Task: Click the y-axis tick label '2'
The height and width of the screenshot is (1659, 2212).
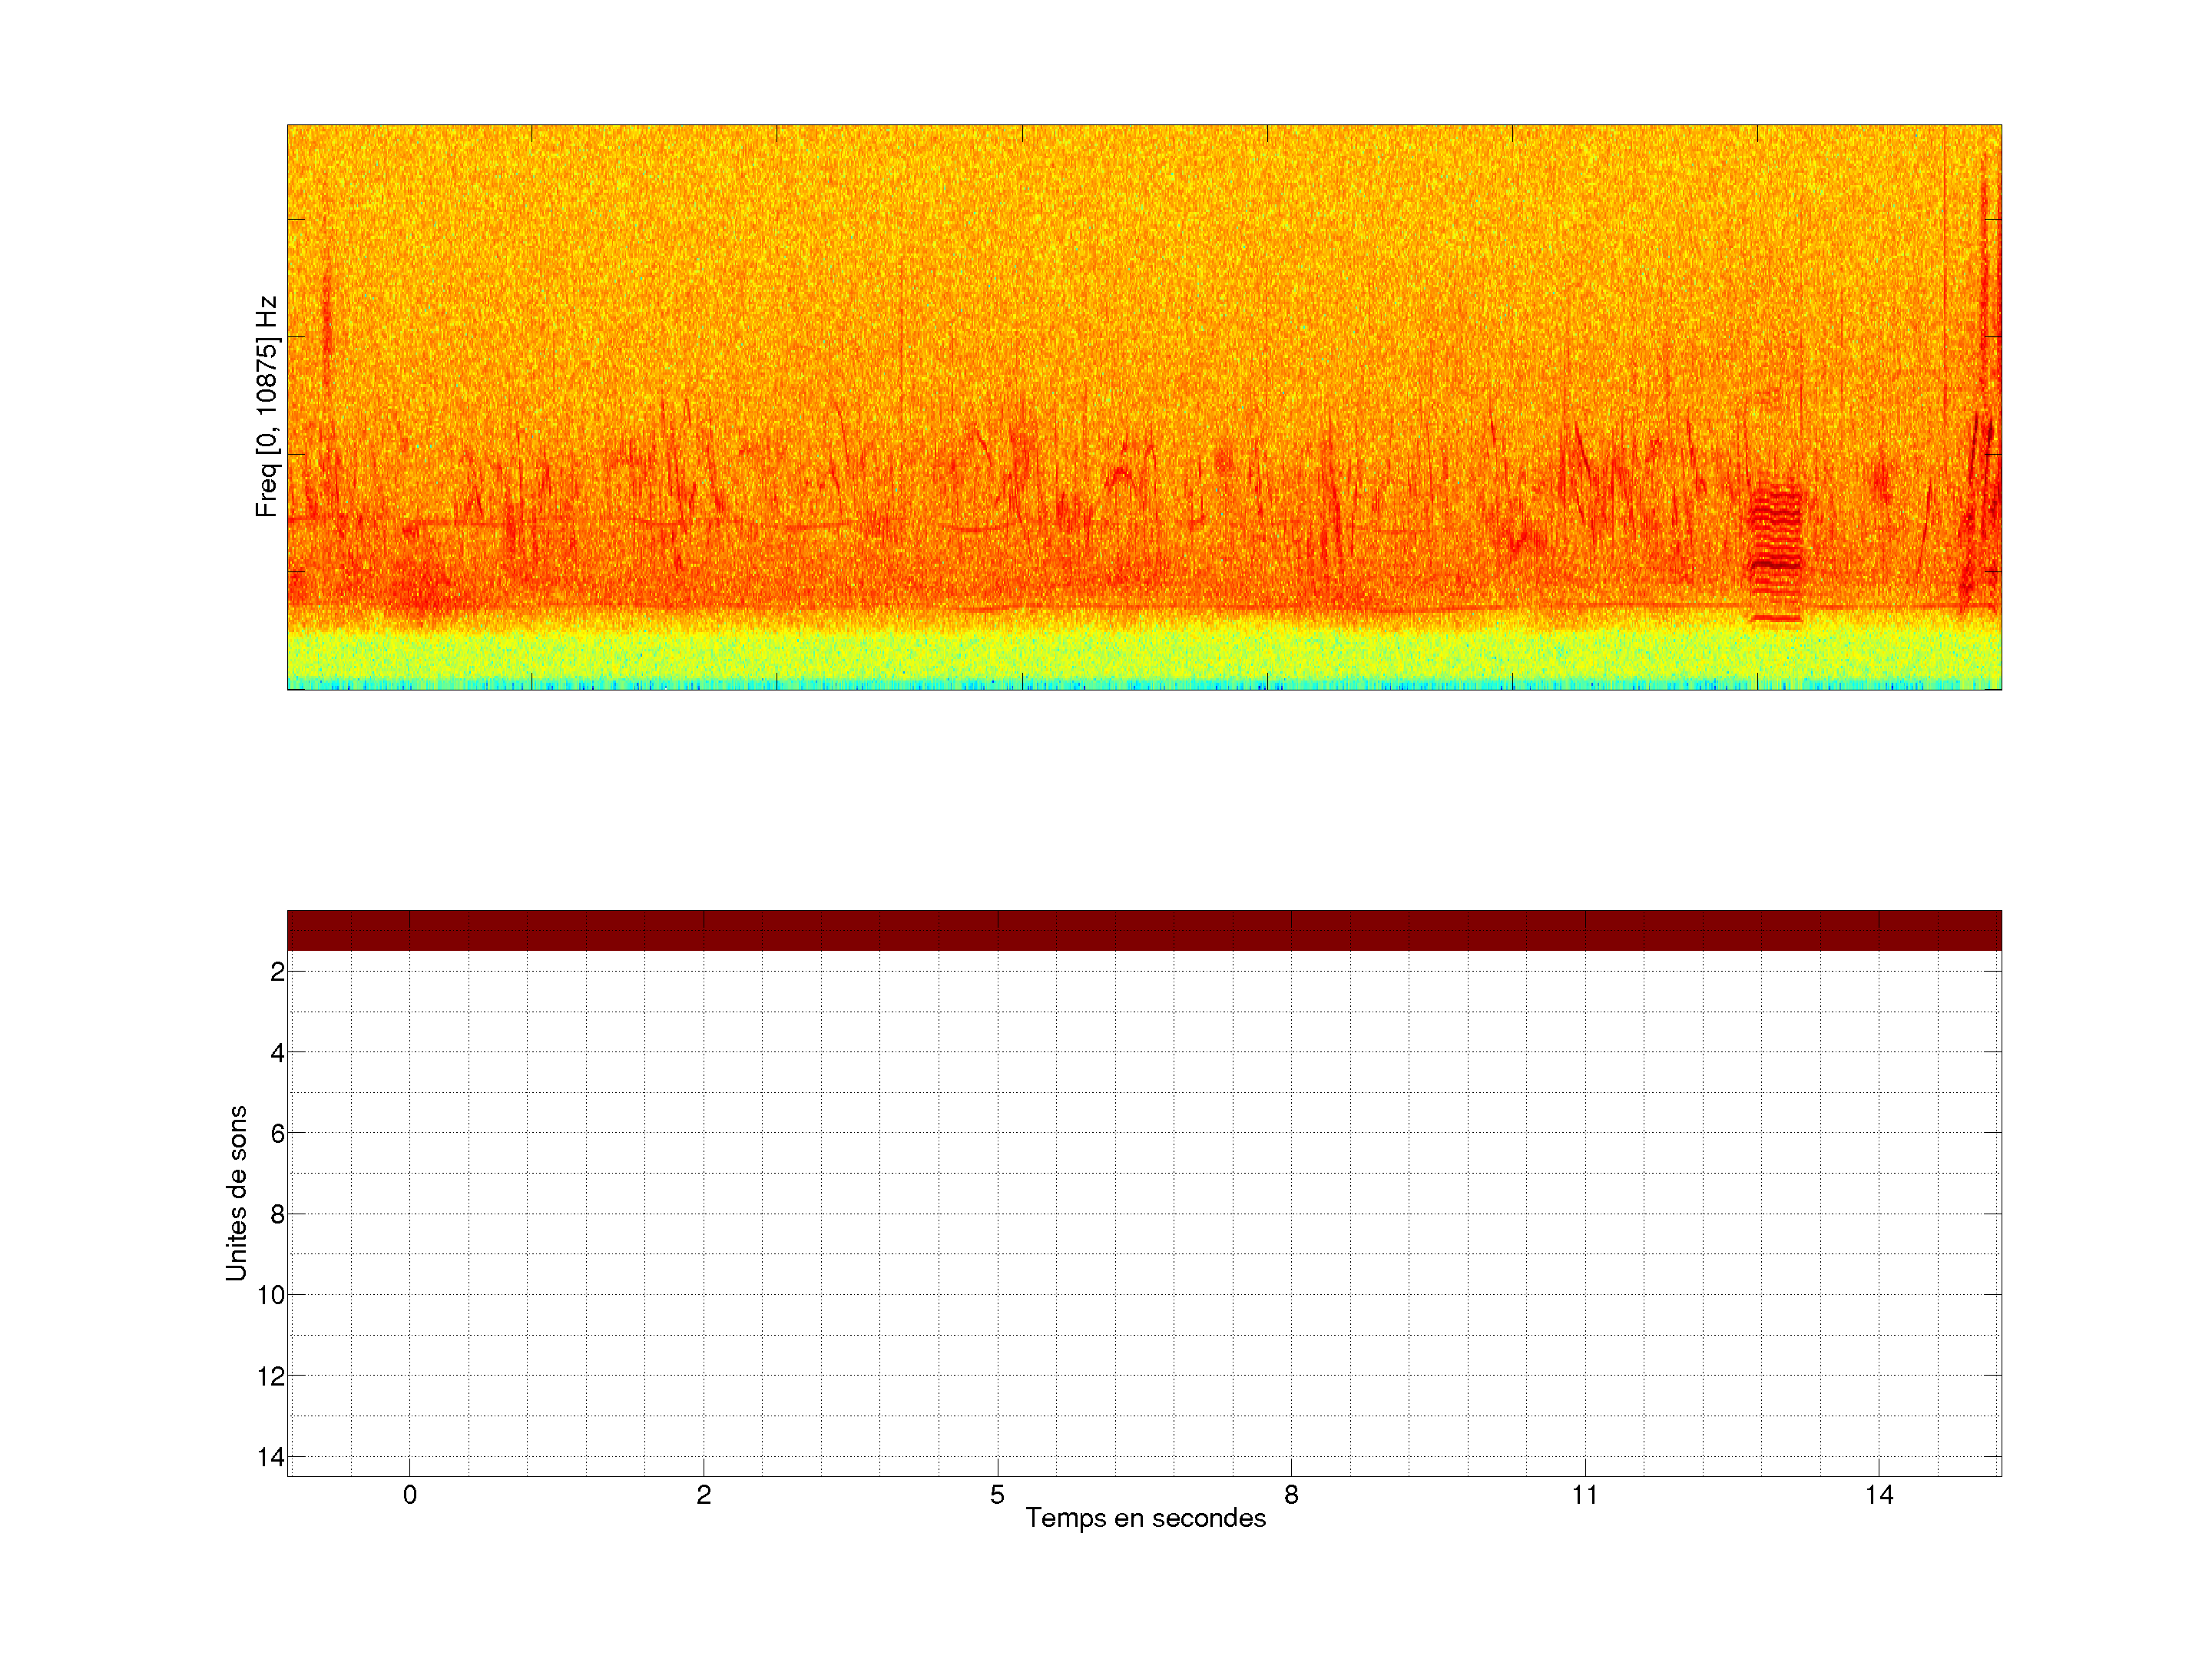Action: click(277, 972)
